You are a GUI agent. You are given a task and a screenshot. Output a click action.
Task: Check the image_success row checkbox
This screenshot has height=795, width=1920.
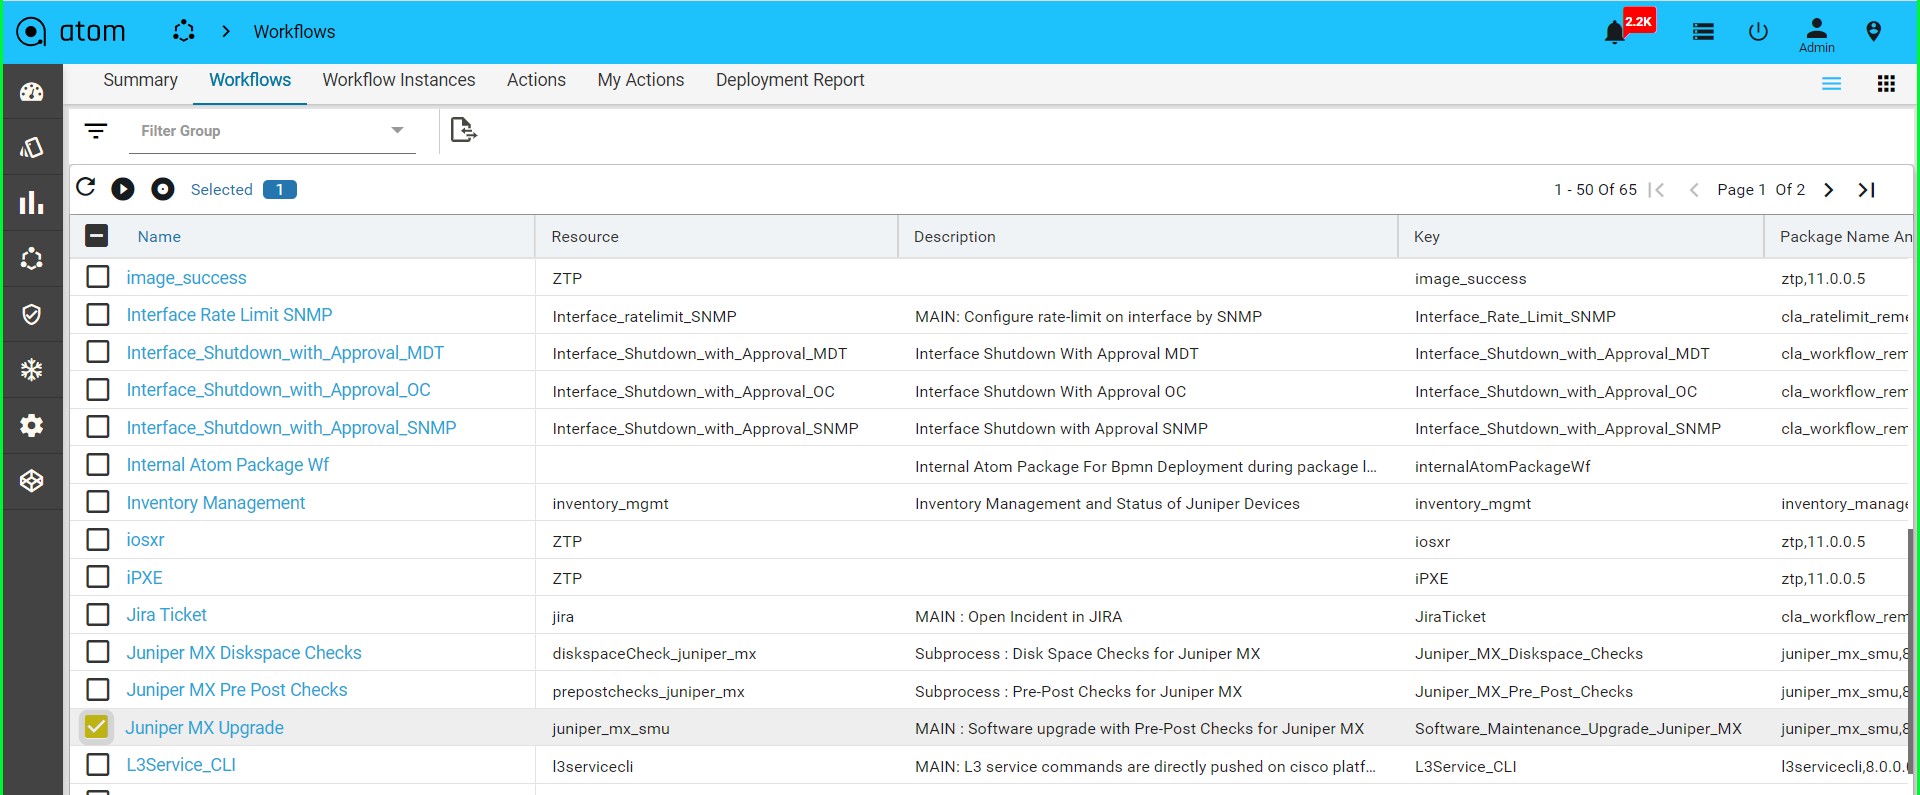(98, 277)
